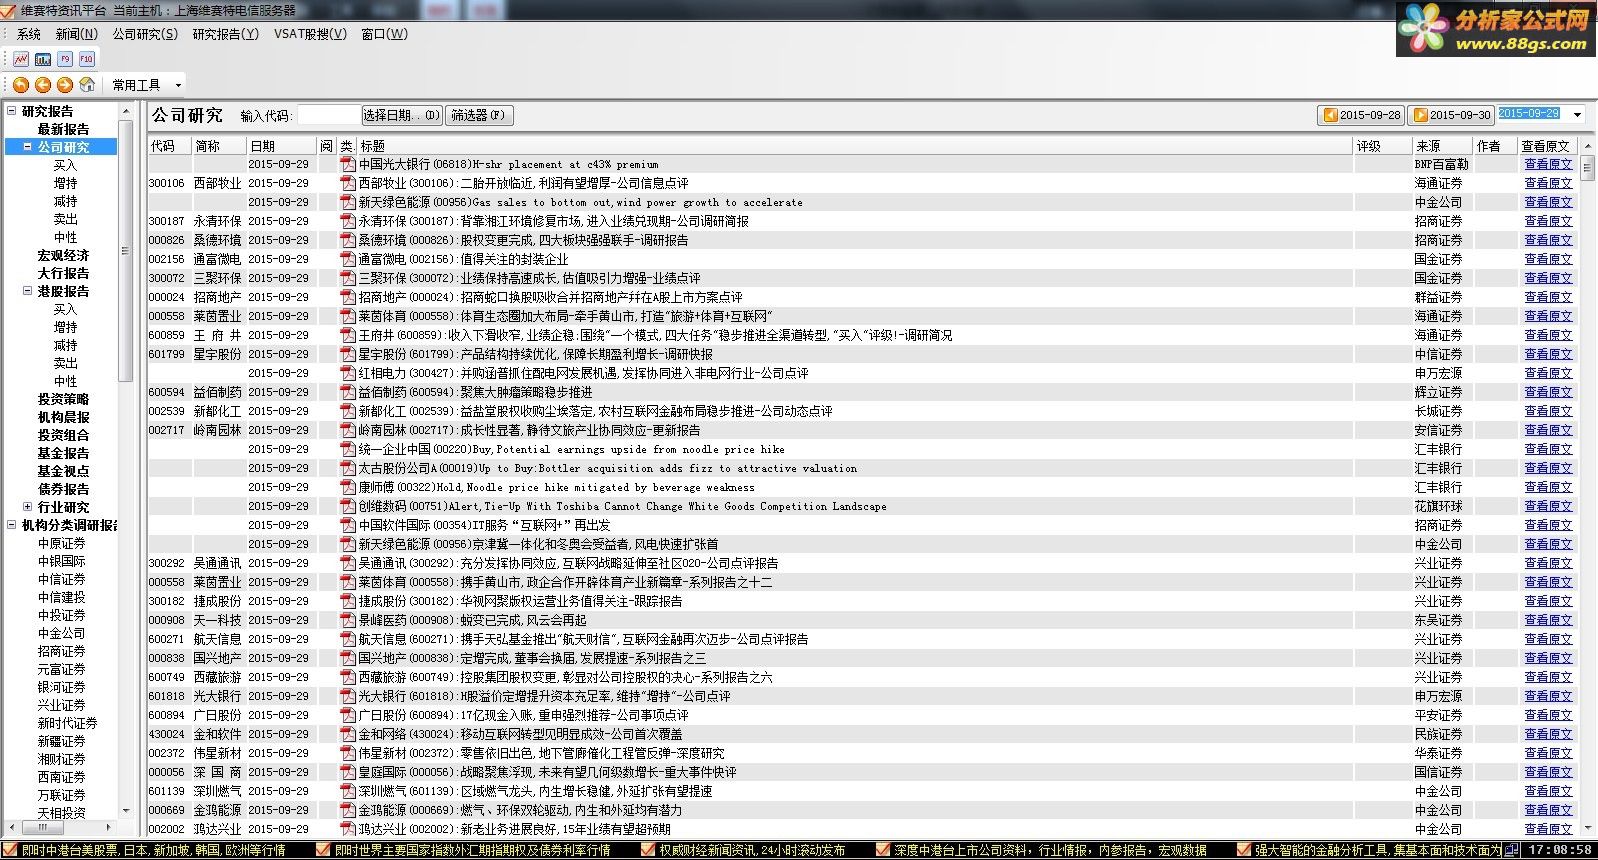1598x860 pixels.
Task: Click the F9 toolbar icon
Action: tap(65, 59)
